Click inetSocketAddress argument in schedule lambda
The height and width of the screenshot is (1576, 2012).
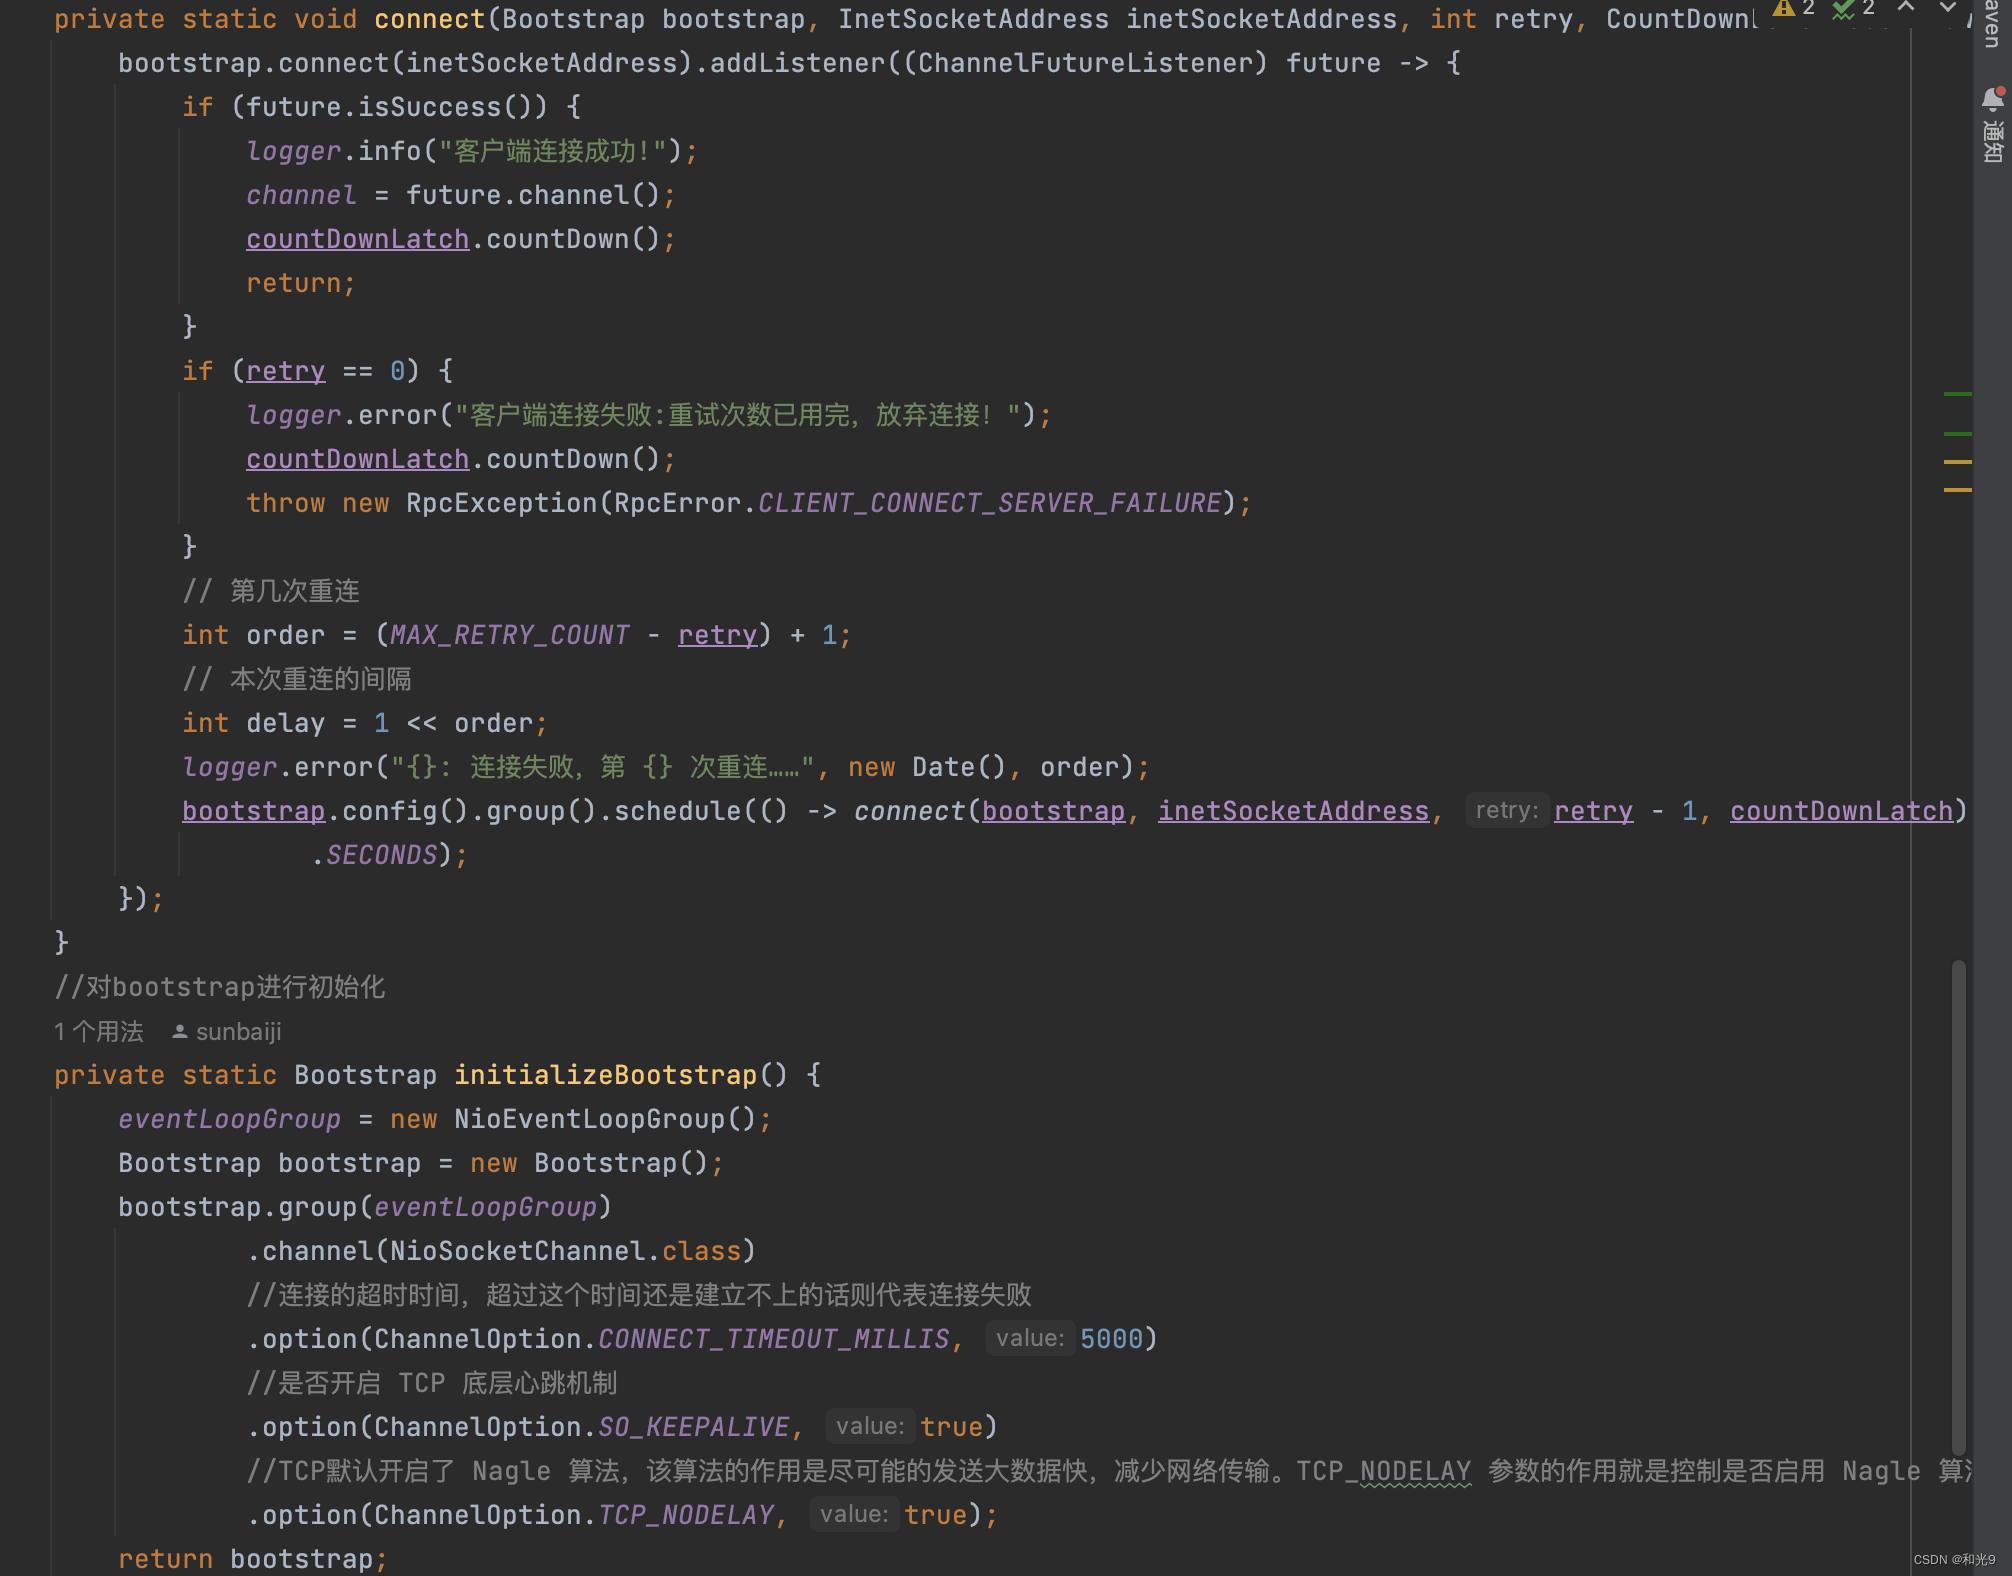coord(1294,811)
